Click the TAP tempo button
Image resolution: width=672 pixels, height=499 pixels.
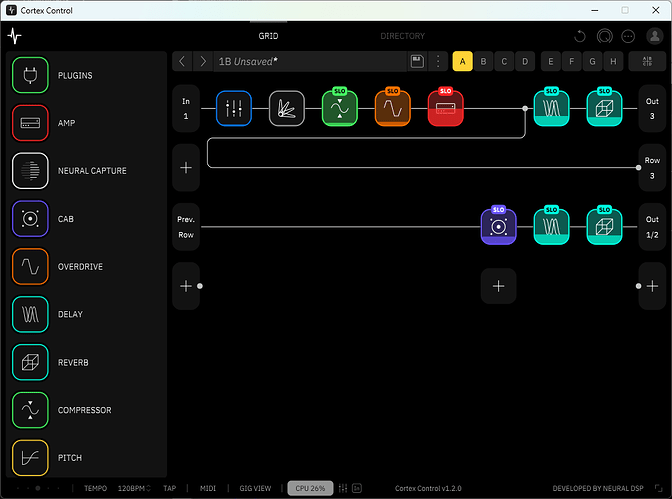pyautogui.click(x=170, y=488)
